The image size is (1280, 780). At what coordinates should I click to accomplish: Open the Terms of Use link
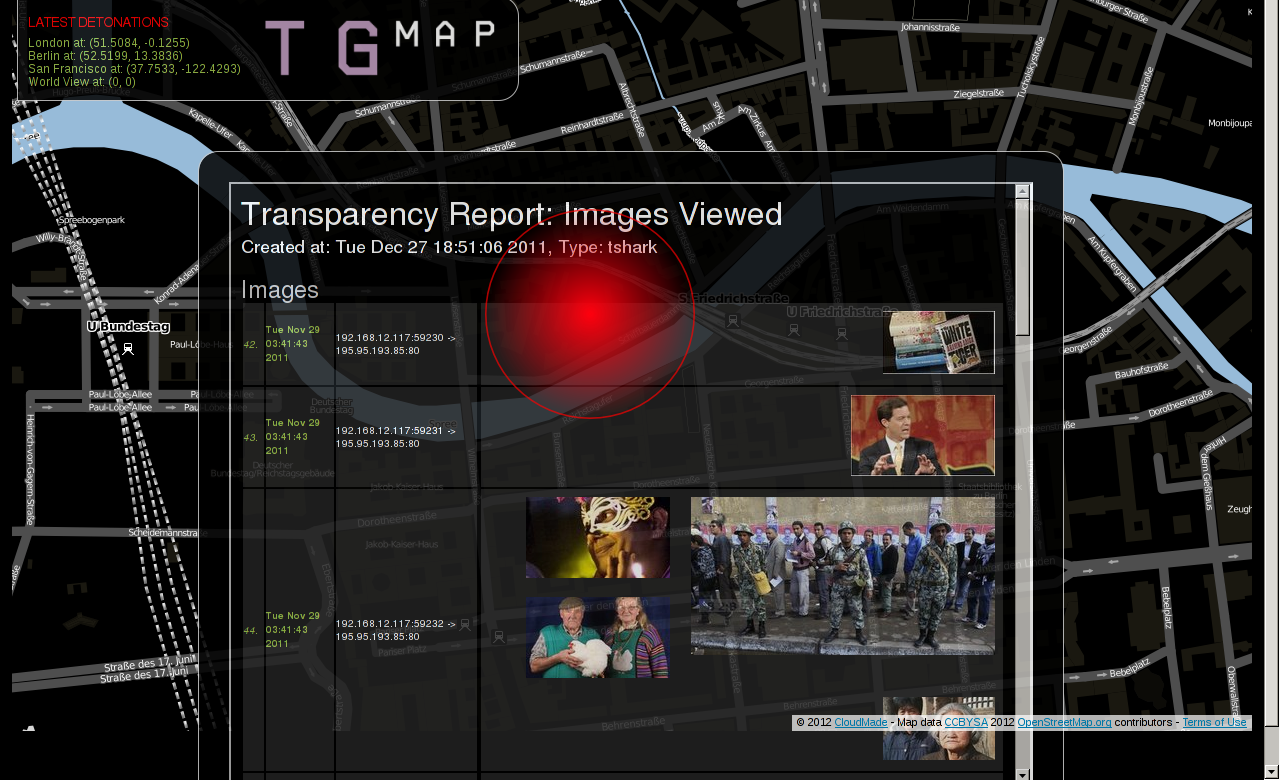pyautogui.click(x=1214, y=722)
